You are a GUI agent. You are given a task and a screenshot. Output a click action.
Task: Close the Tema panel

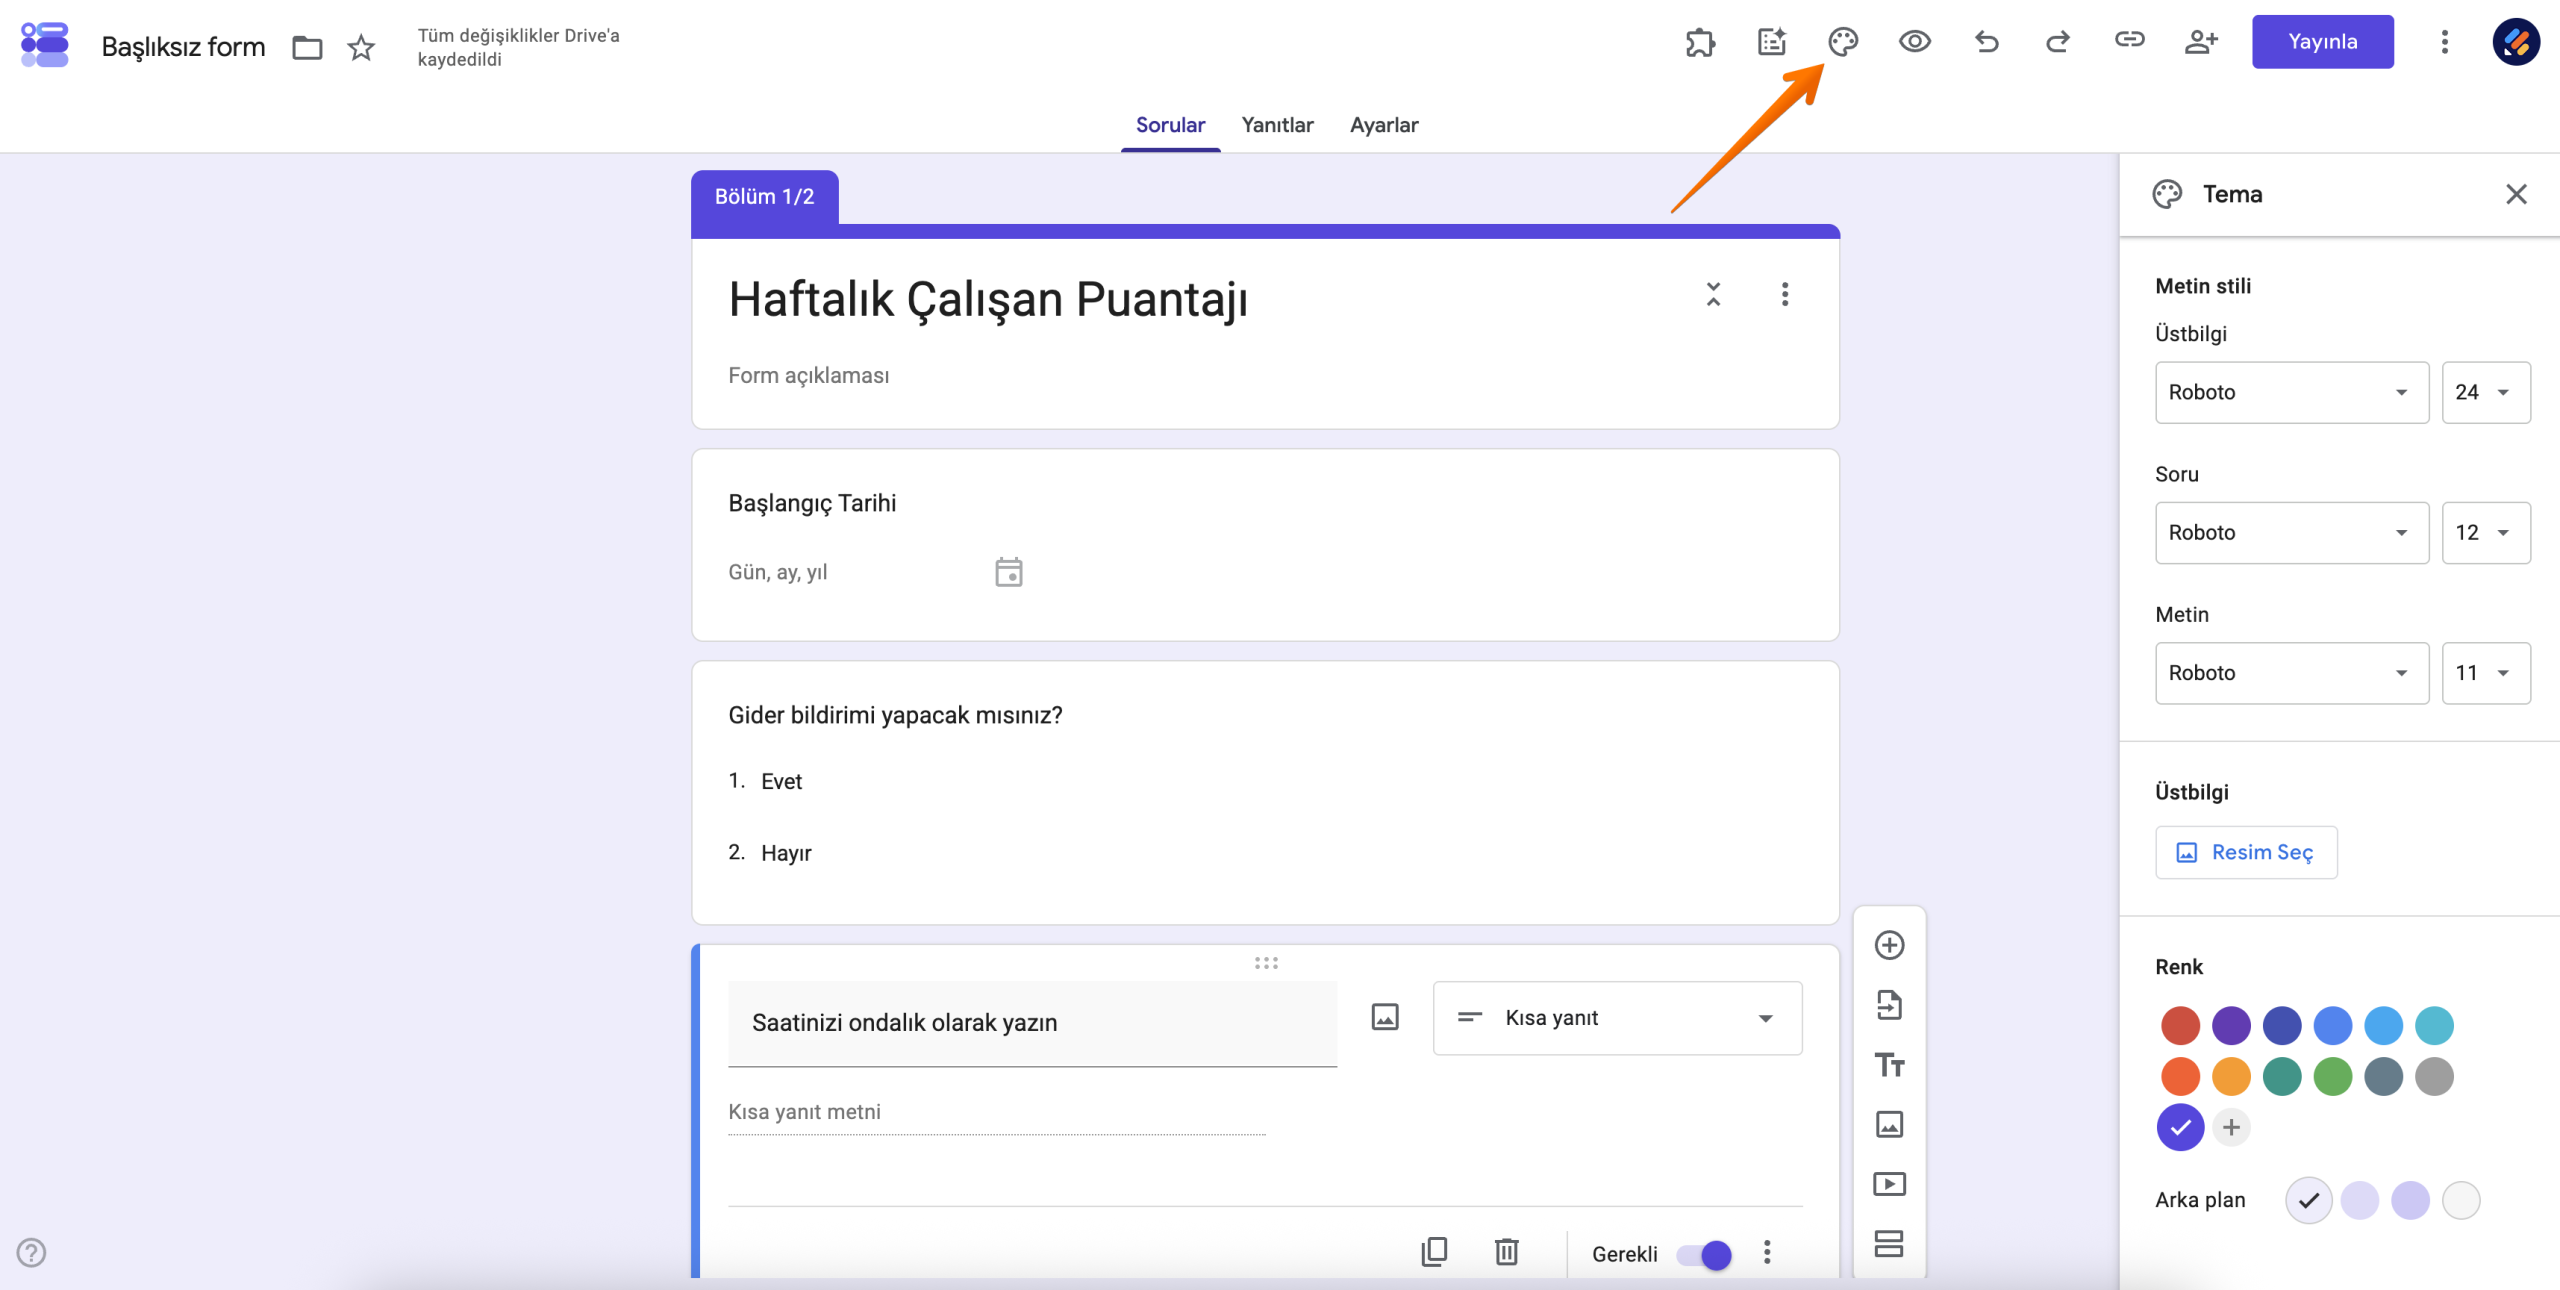click(x=2517, y=194)
